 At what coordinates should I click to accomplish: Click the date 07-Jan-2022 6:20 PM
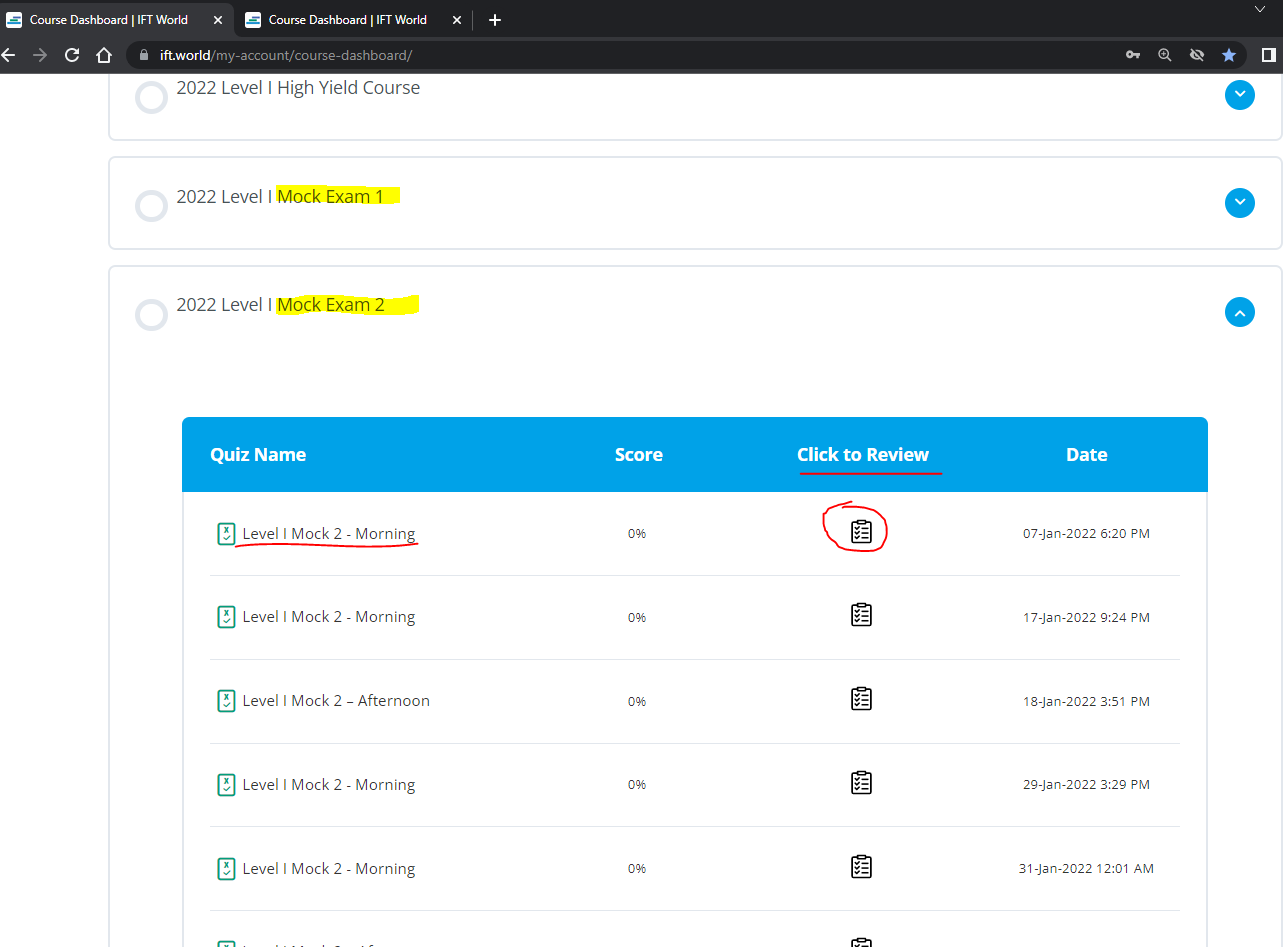tap(1086, 534)
